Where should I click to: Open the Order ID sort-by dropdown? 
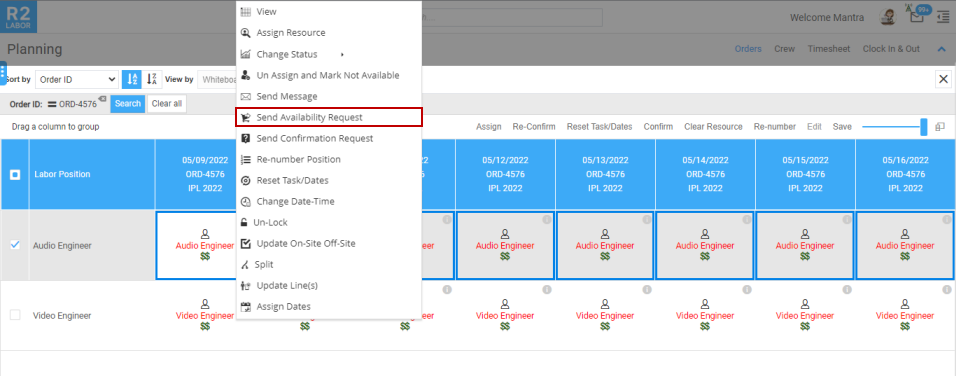[77, 79]
